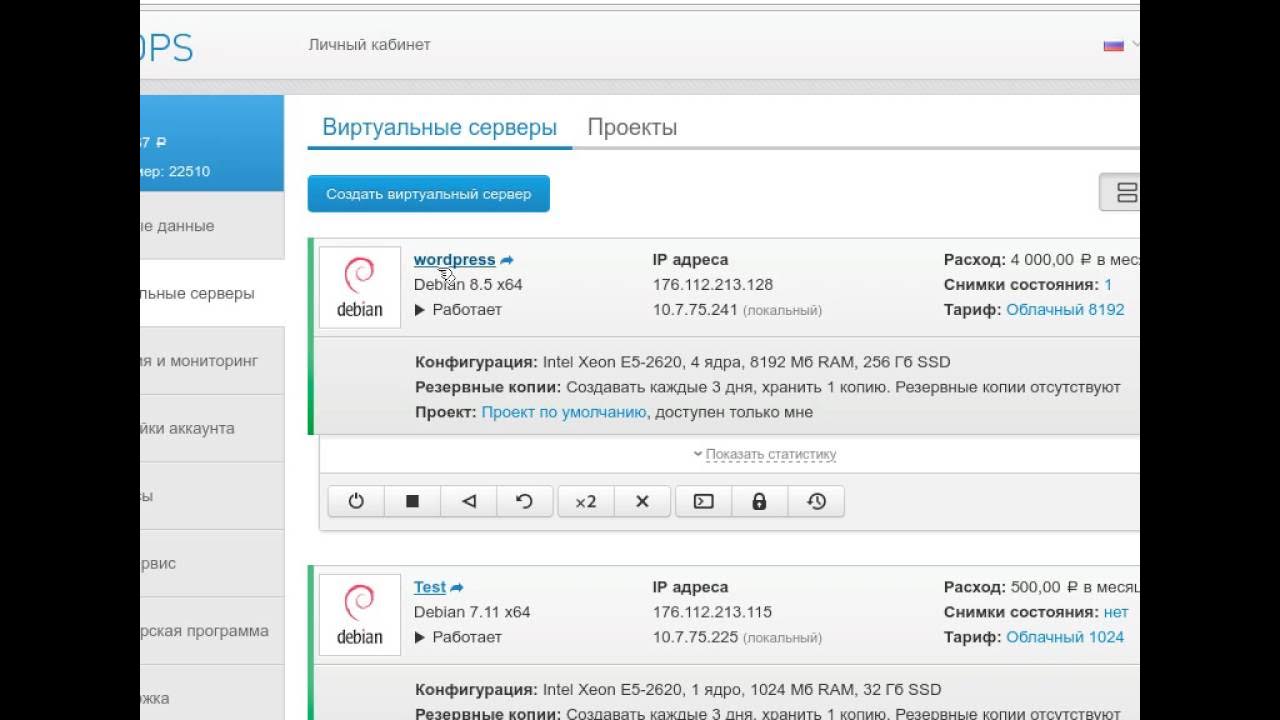The width and height of the screenshot is (1280, 720).
Task: Click the power icon for wordpress server
Action: coord(356,502)
